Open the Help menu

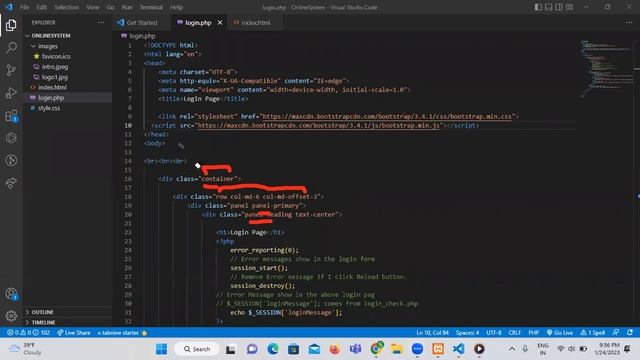click(x=176, y=7)
